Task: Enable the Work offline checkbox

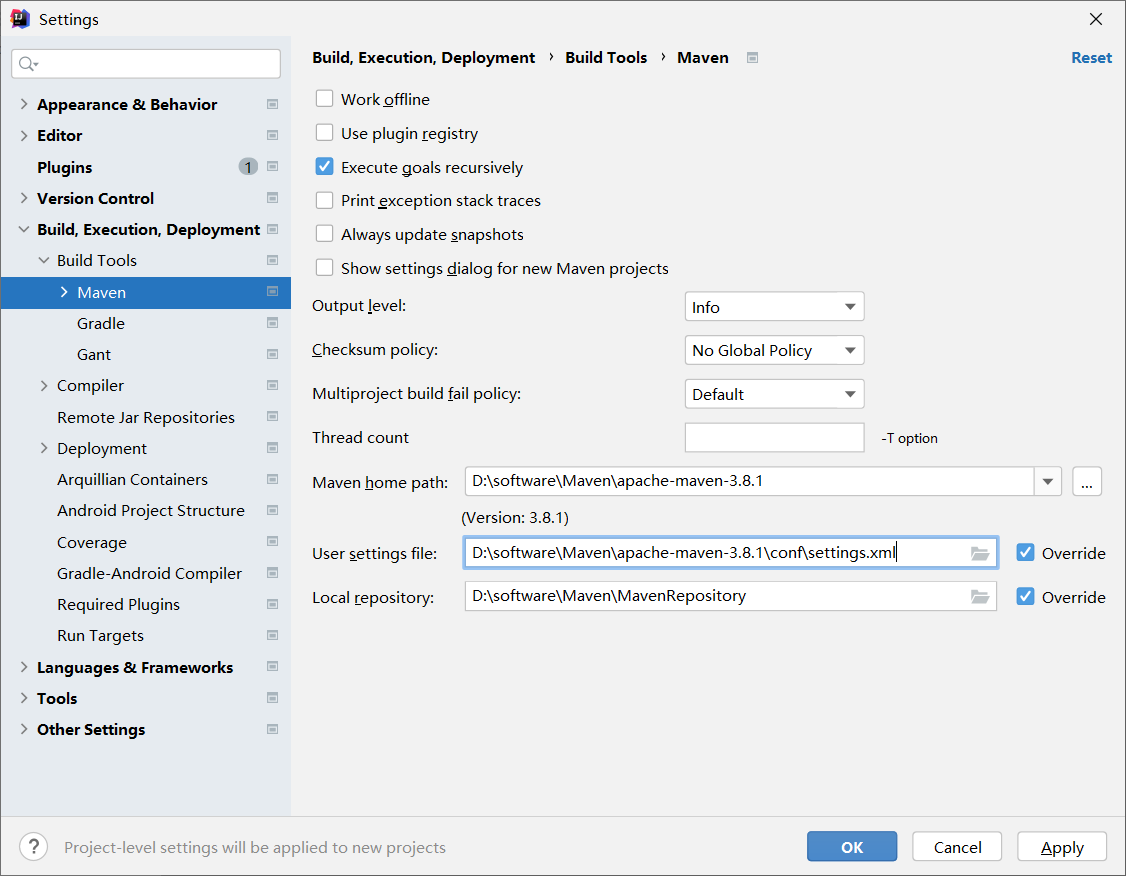Action: click(325, 99)
